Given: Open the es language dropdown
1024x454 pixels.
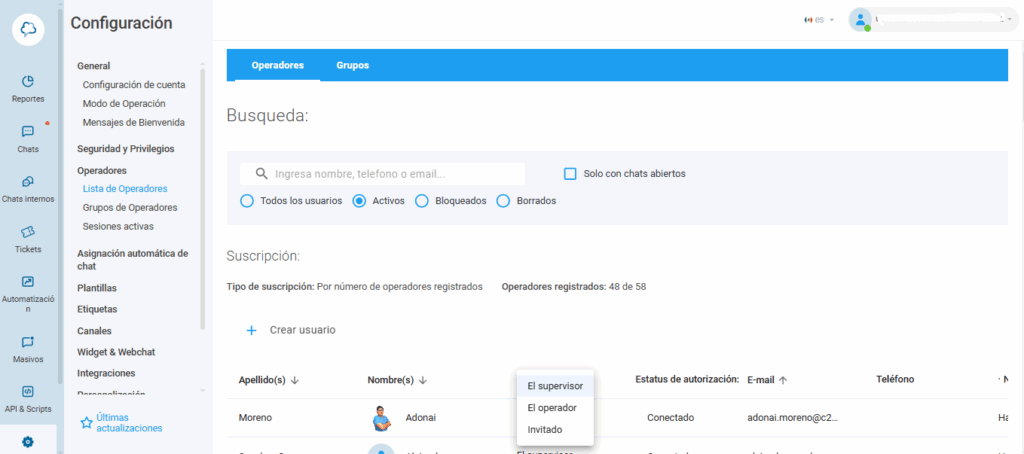Looking at the screenshot, I should pyautogui.click(x=819, y=20).
